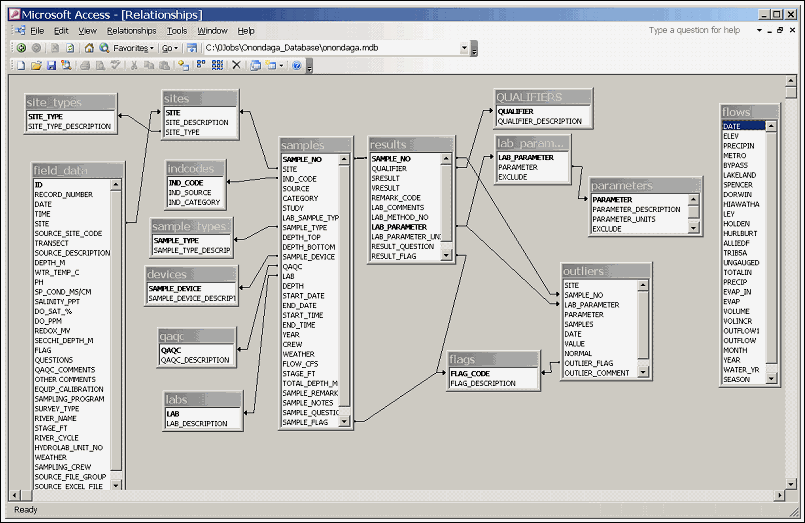
Task: Open the View menu
Action: [x=87, y=31]
